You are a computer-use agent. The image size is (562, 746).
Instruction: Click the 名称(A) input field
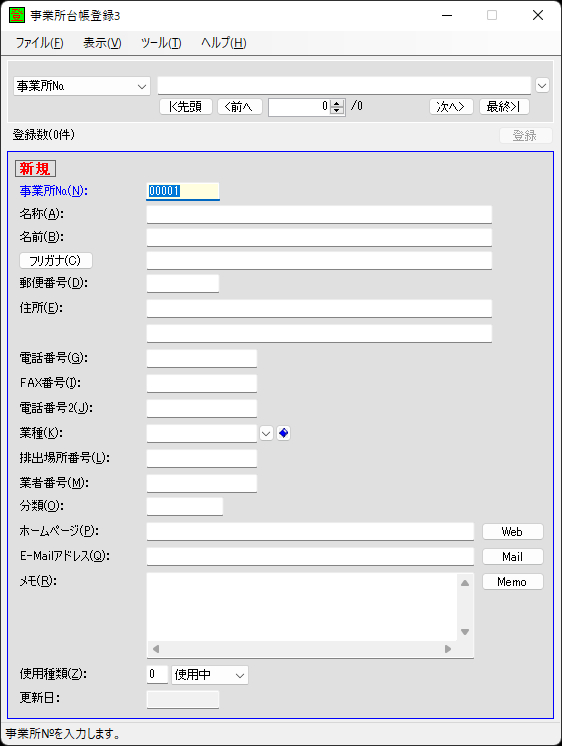coord(319,215)
